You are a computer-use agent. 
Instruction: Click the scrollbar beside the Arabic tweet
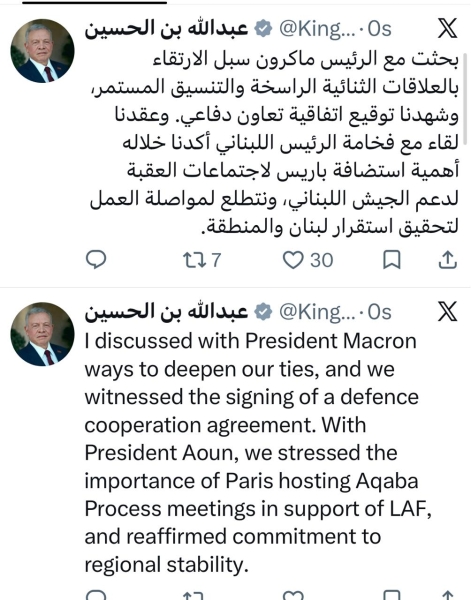[466, 99]
